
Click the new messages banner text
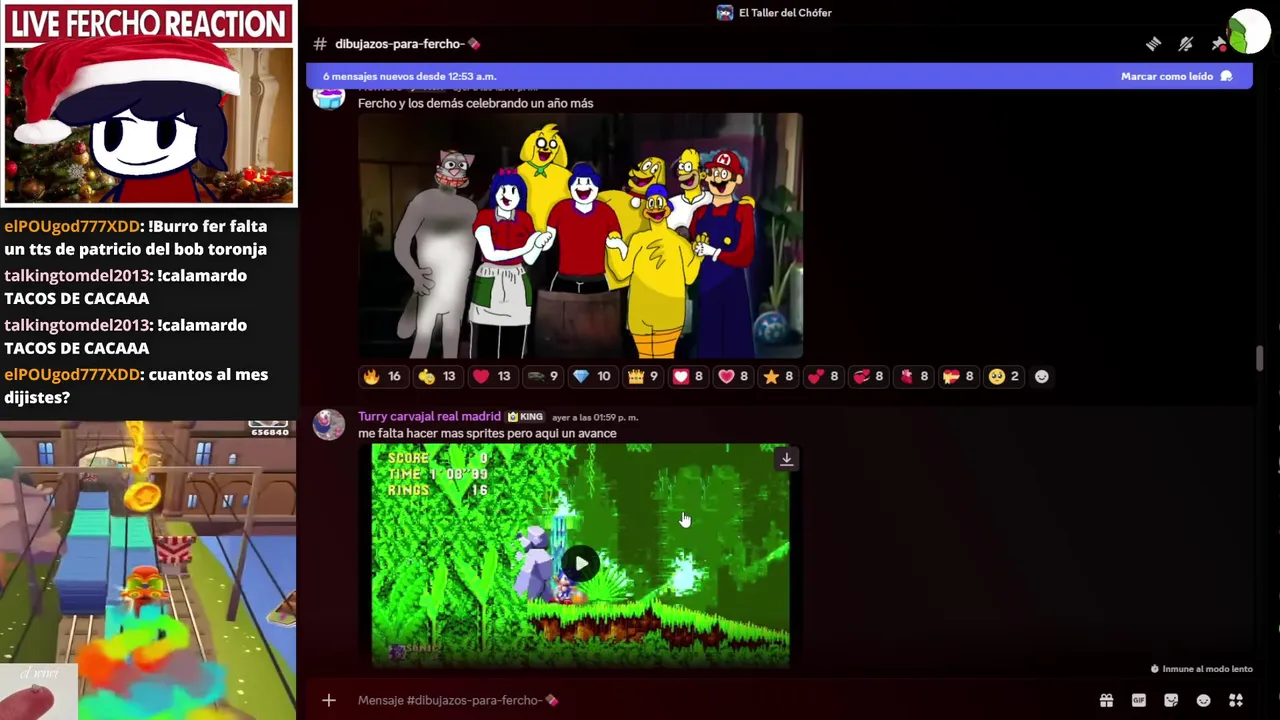(409, 76)
